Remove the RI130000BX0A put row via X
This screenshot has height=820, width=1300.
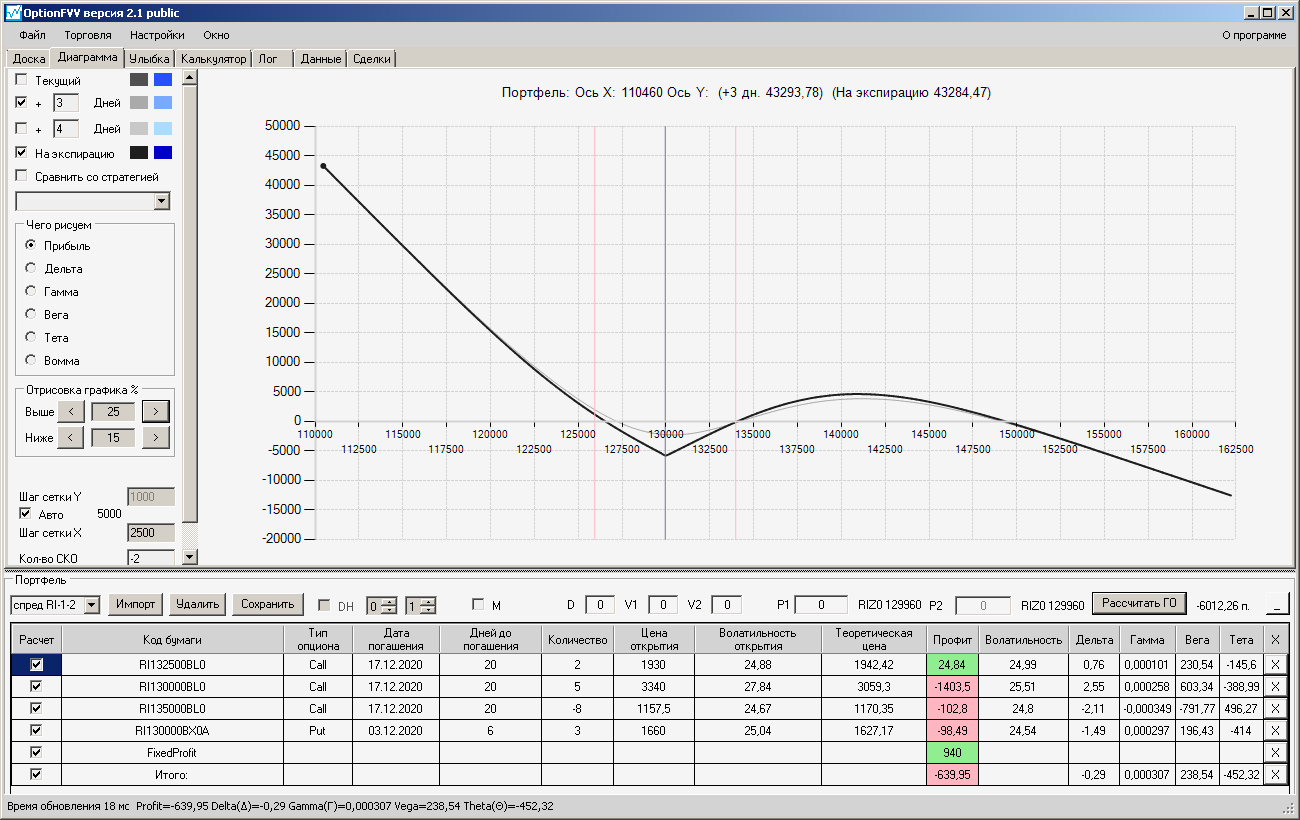[1274, 730]
